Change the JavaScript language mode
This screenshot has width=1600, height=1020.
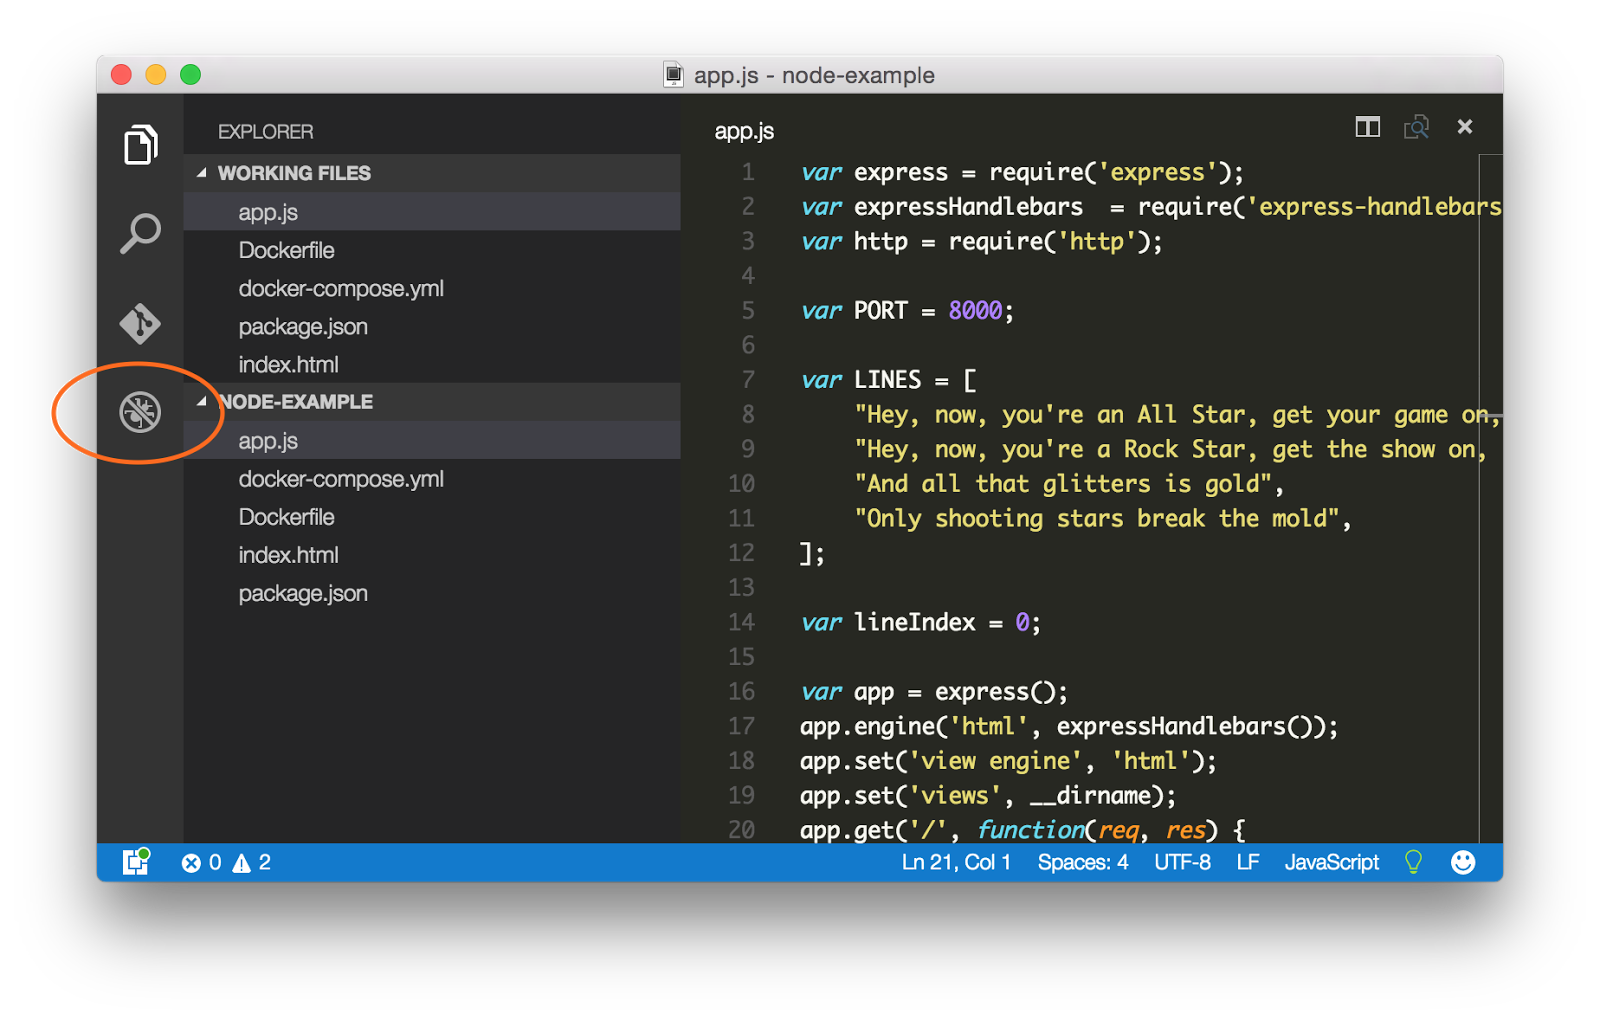click(1331, 861)
